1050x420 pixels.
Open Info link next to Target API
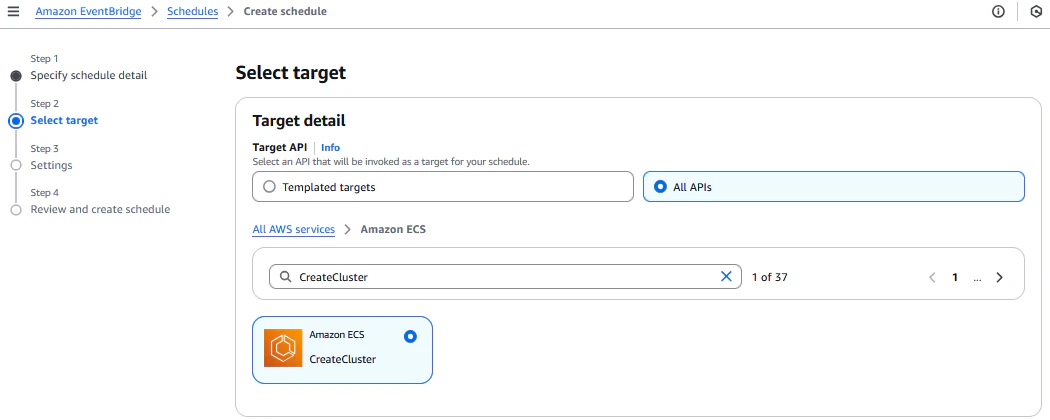pyautogui.click(x=330, y=147)
